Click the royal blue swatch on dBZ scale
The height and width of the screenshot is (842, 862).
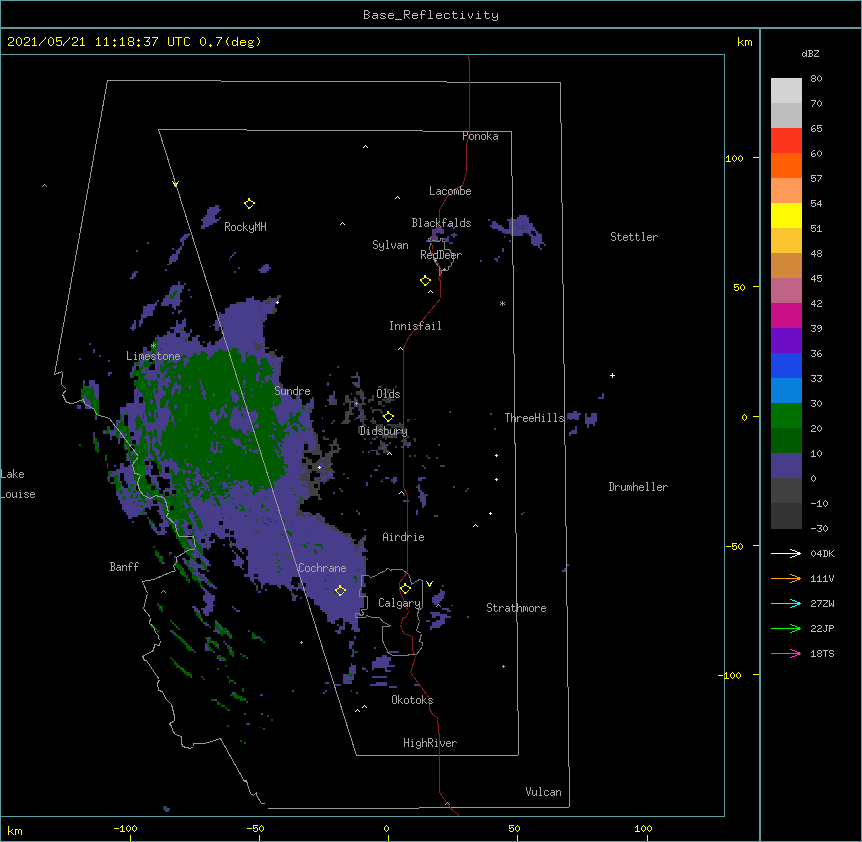pyautogui.click(x=786, y=365)
